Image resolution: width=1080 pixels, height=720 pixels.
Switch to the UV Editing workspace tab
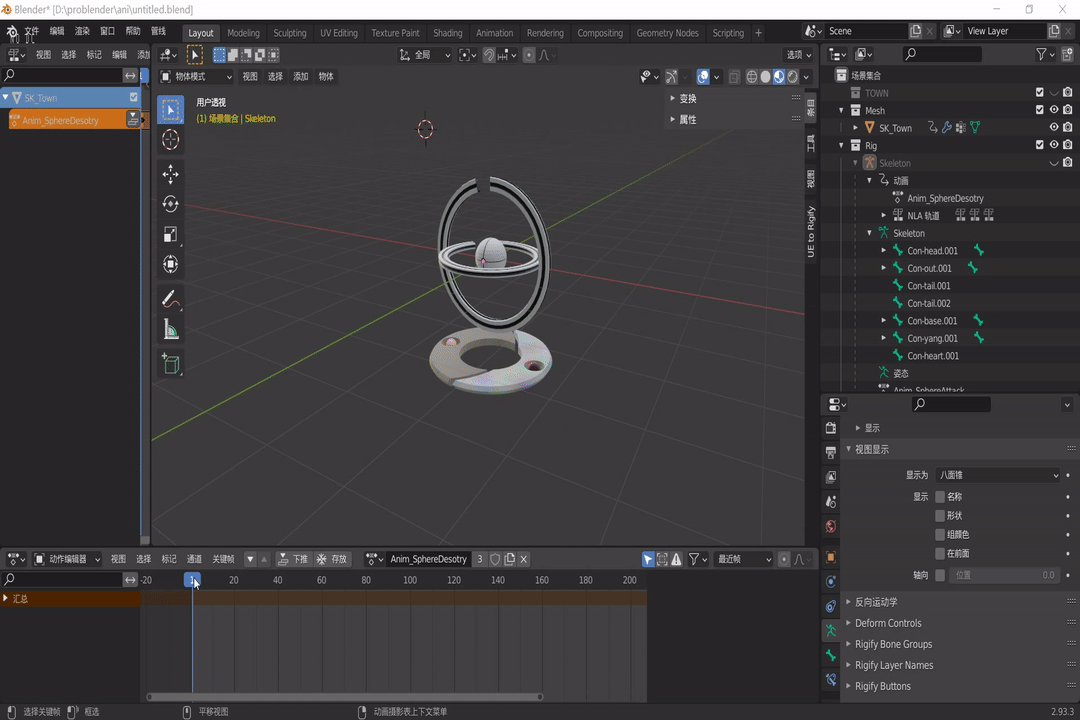338,32
